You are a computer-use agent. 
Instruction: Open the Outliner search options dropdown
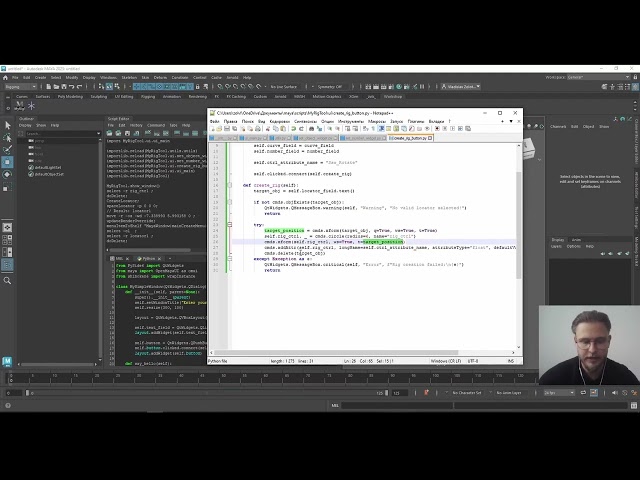point(98,133)
